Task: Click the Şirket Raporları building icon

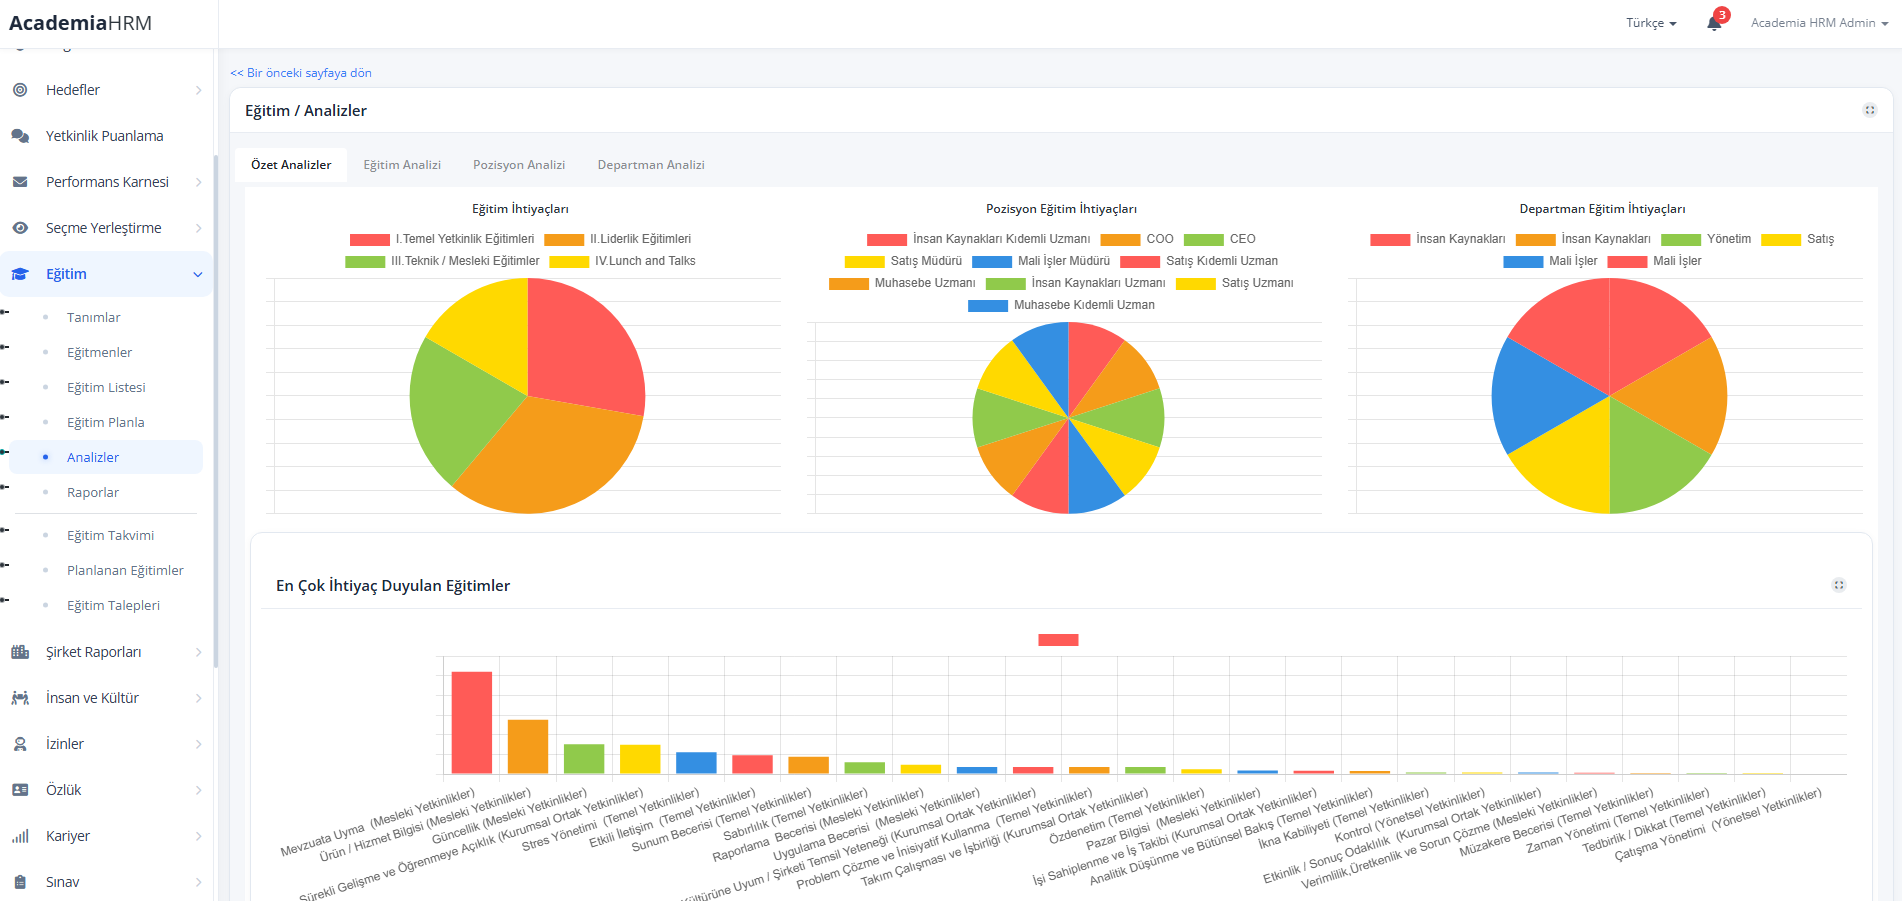Action: click(20, 652)
